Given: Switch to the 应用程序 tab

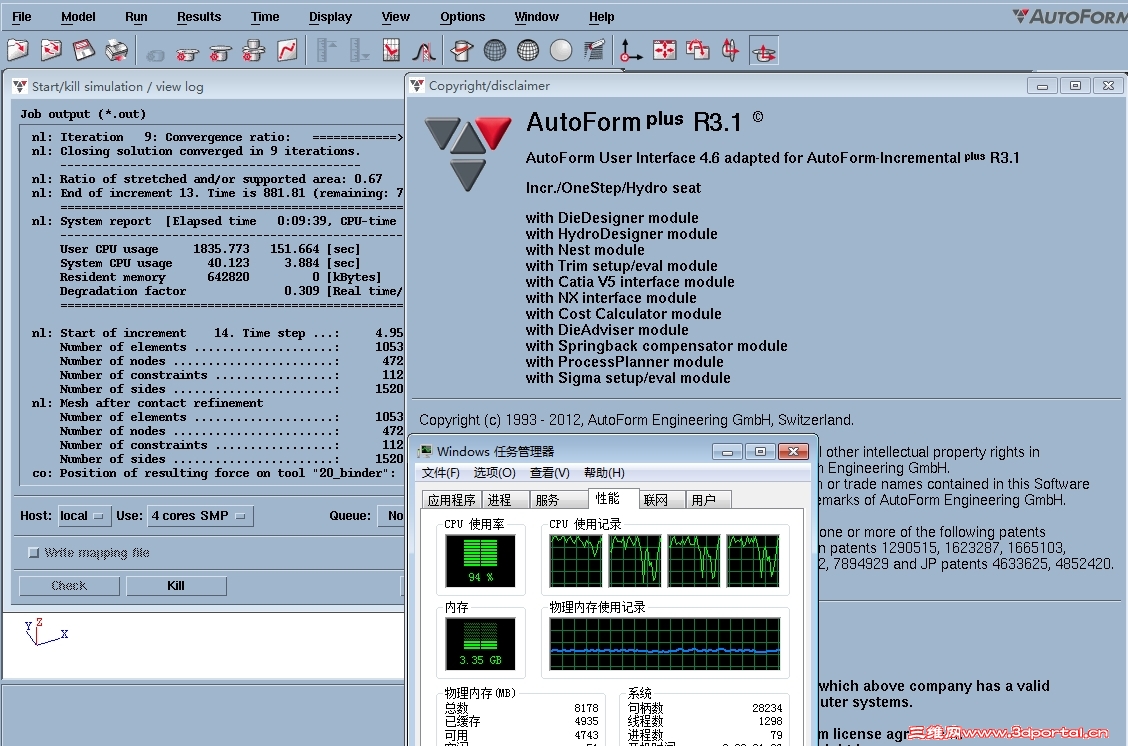Looking at the screenshot, I should click(452, 500).
